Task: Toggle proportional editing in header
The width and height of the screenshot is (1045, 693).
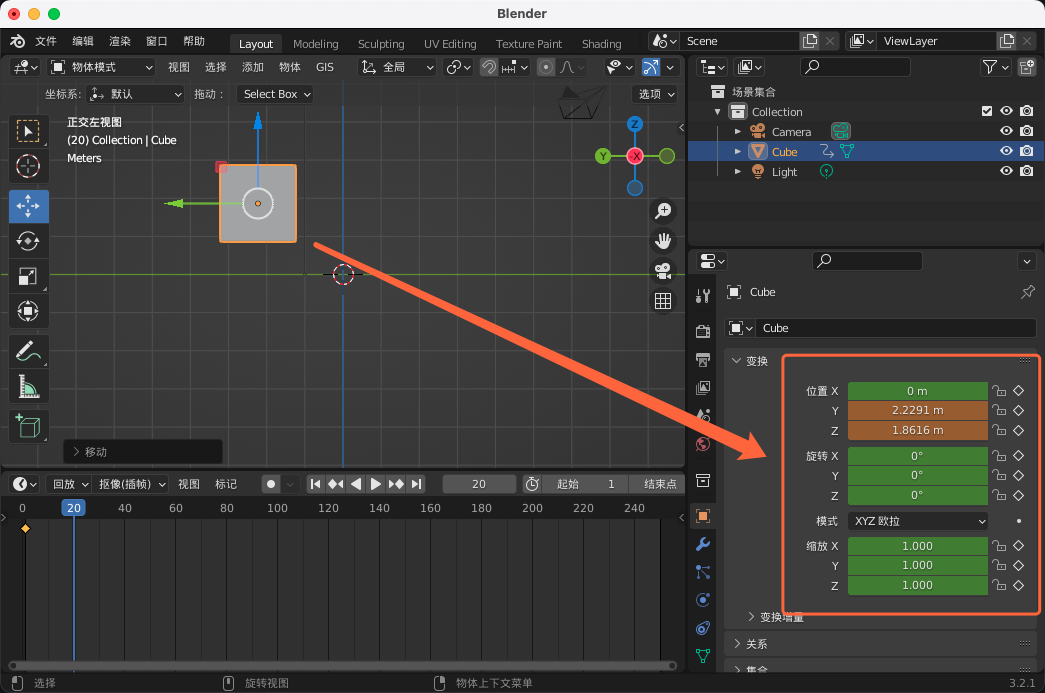Action: (x=546, y=67)
